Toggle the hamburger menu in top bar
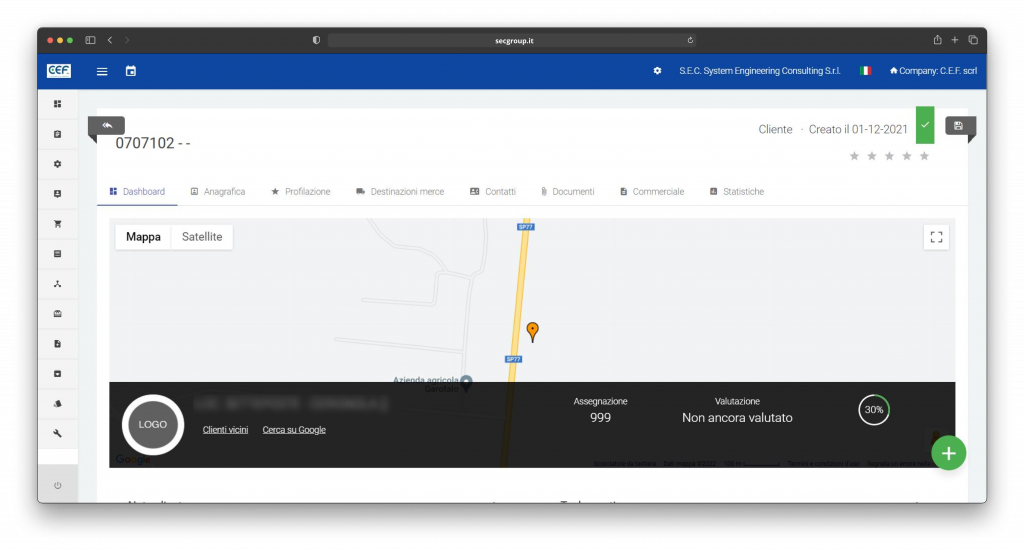Viewport: 1024px width, 550px height. [x=102, y=71]
